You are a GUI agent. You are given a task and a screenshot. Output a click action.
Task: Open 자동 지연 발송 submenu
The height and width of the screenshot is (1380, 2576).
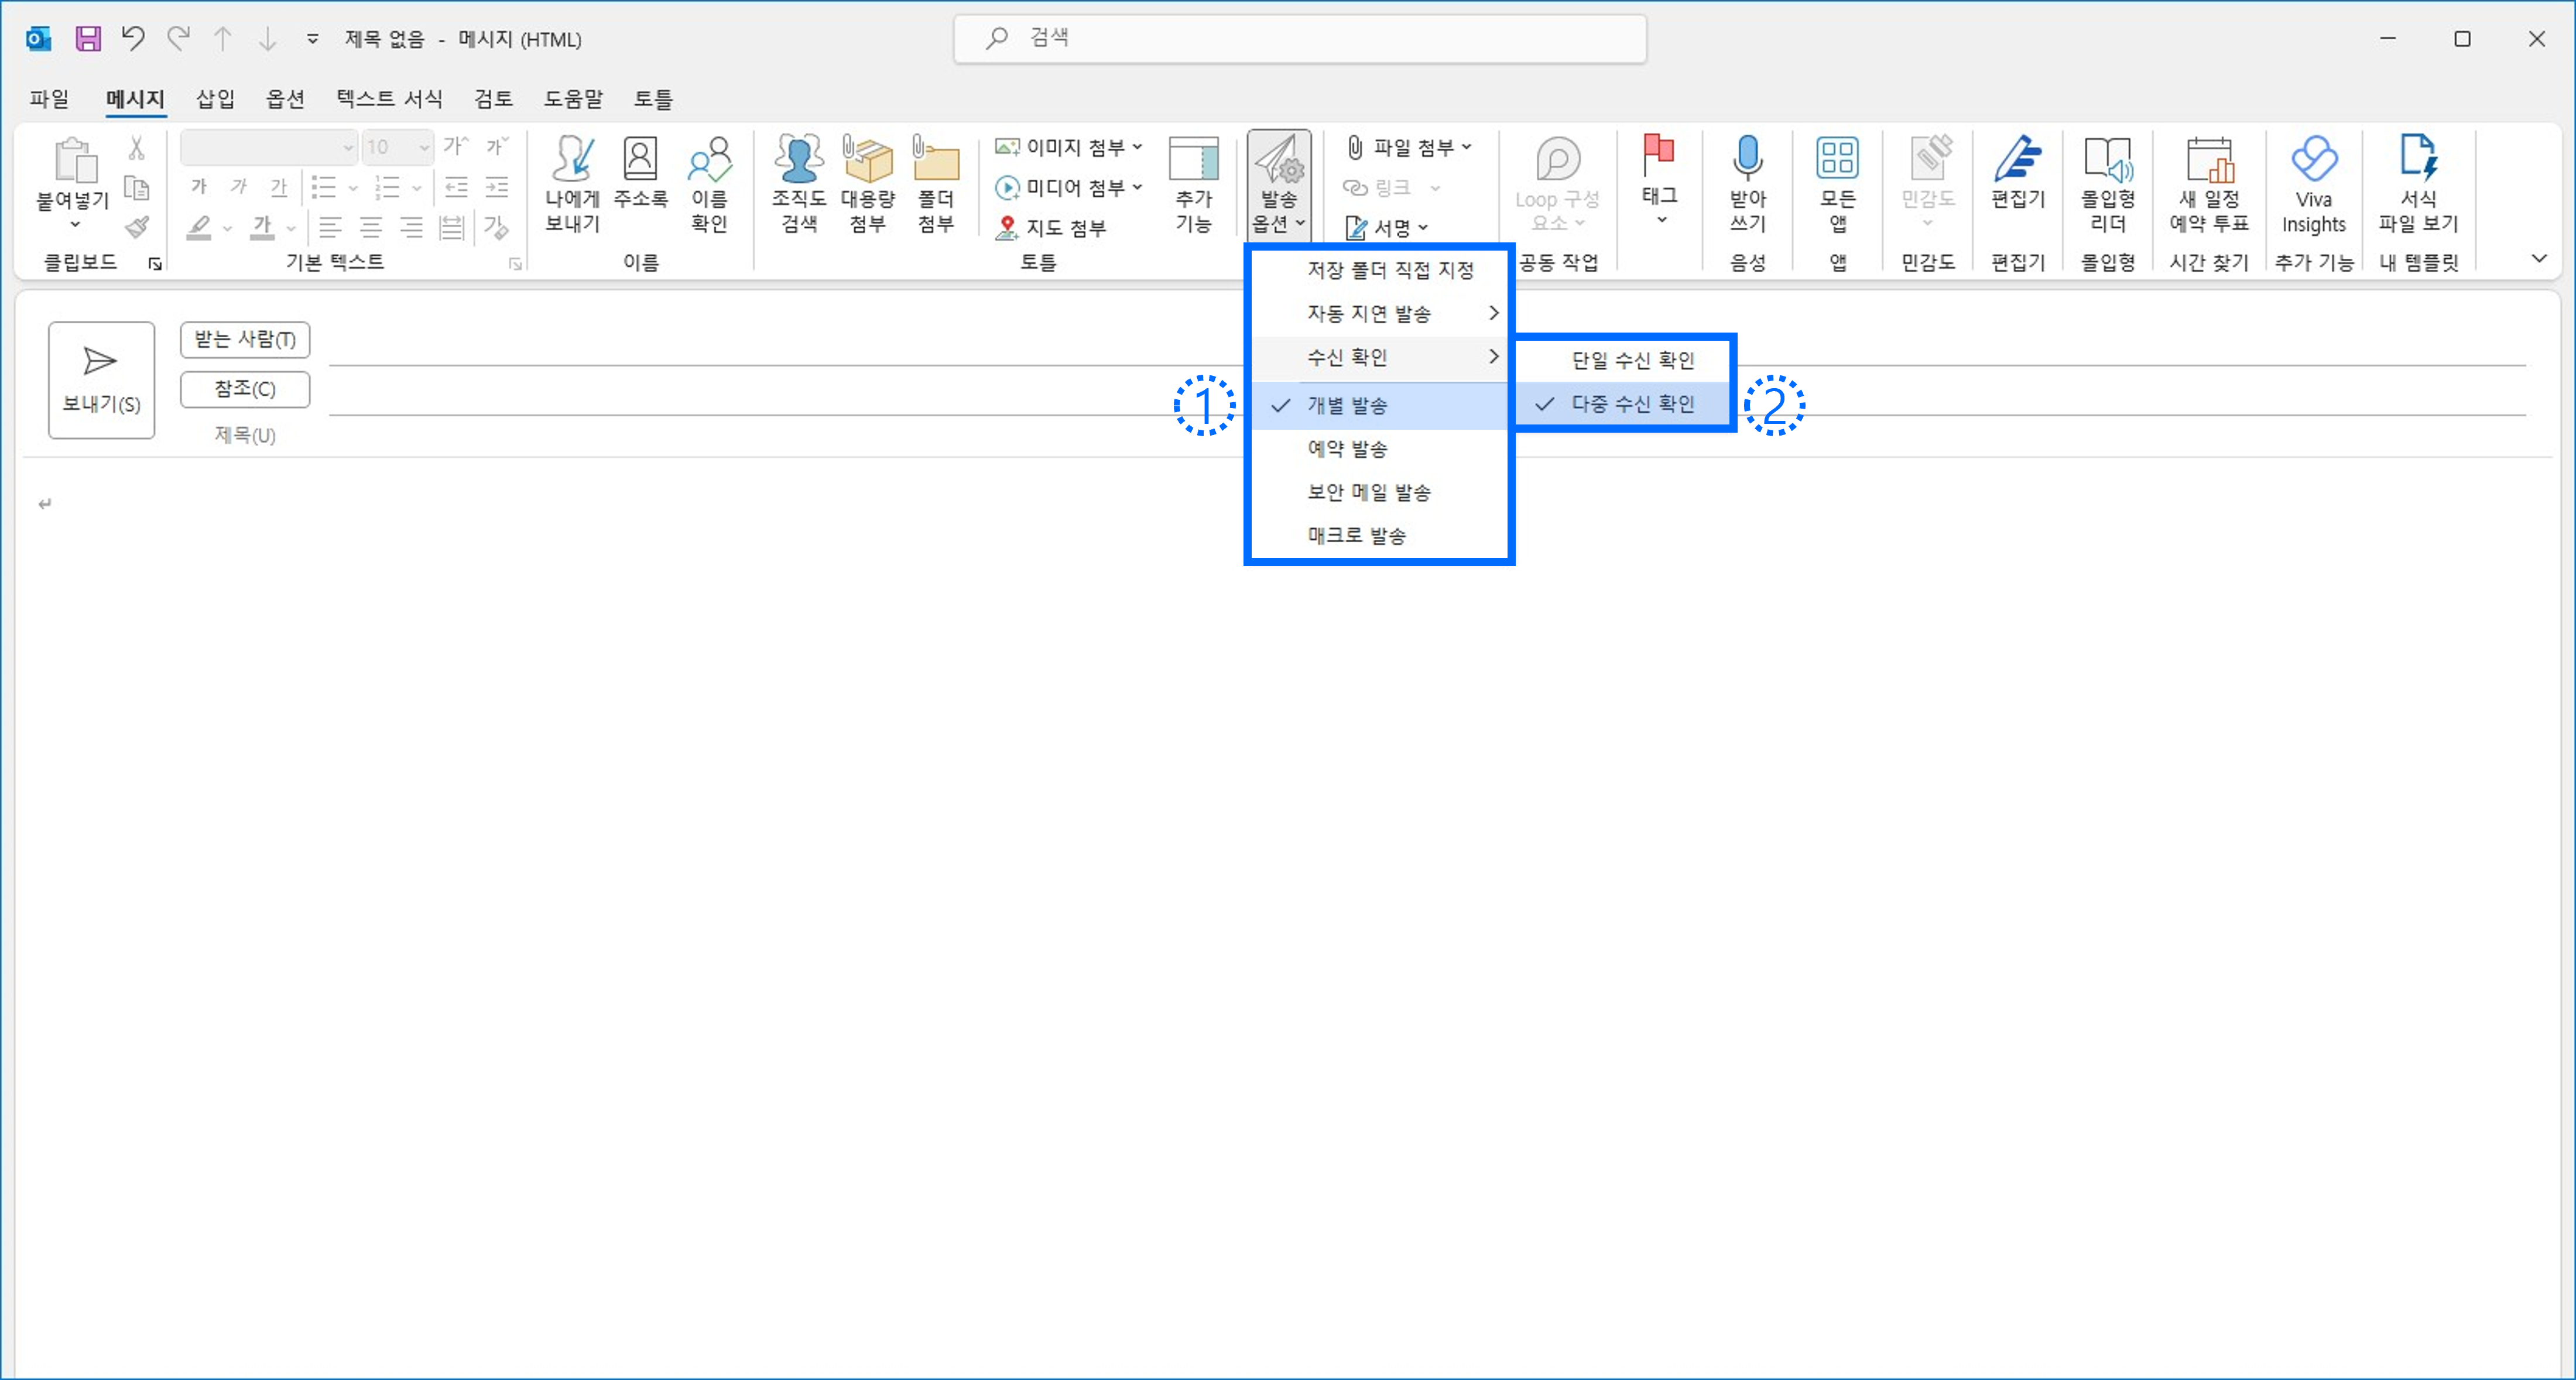[1379, 314]
